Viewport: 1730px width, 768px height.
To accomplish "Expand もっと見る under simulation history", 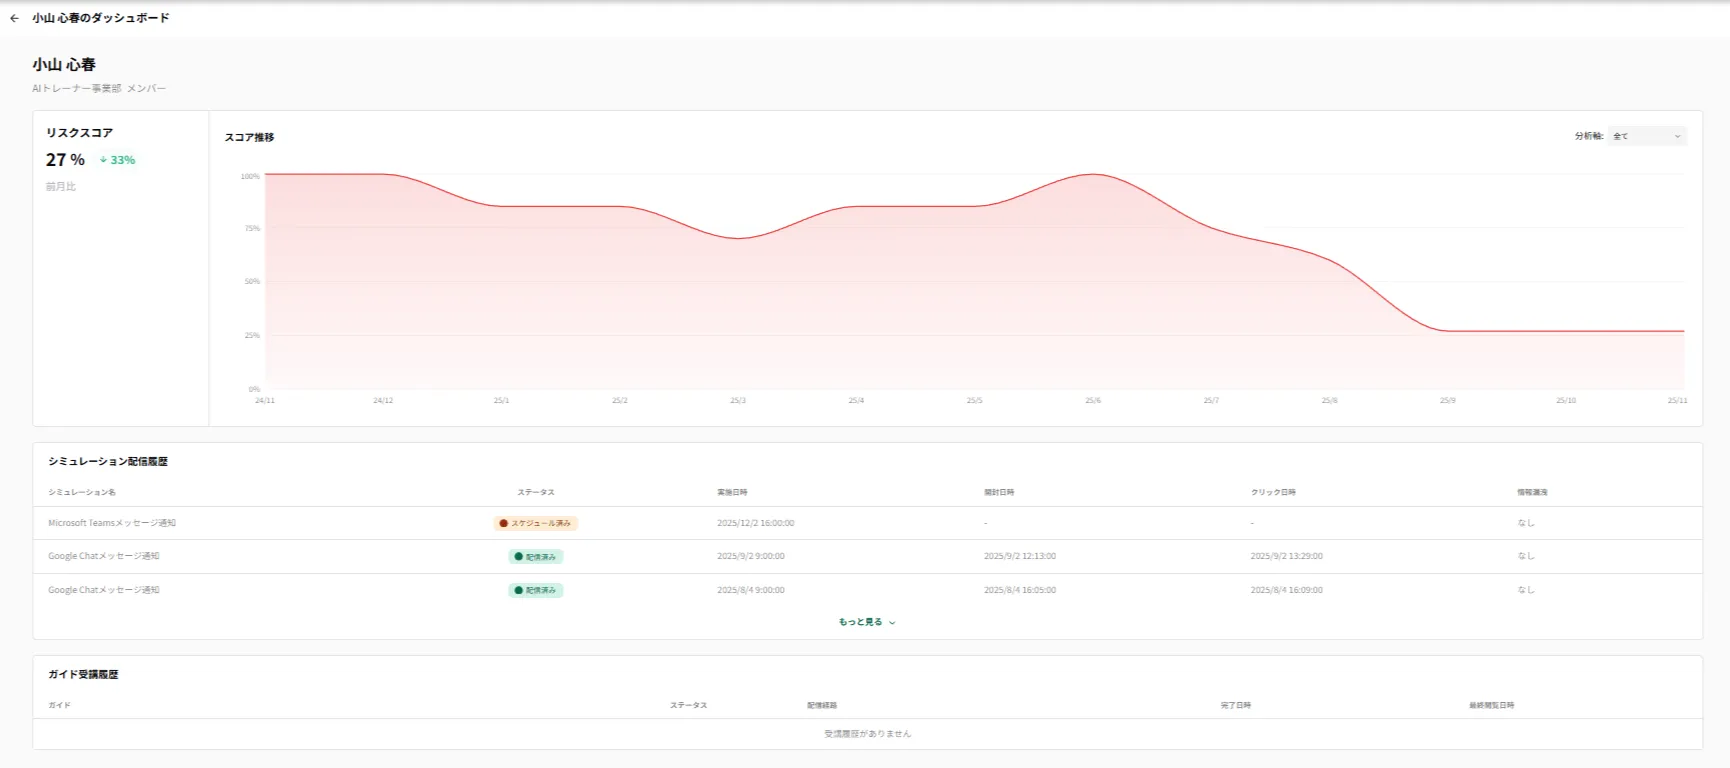I will coord(866,622).
